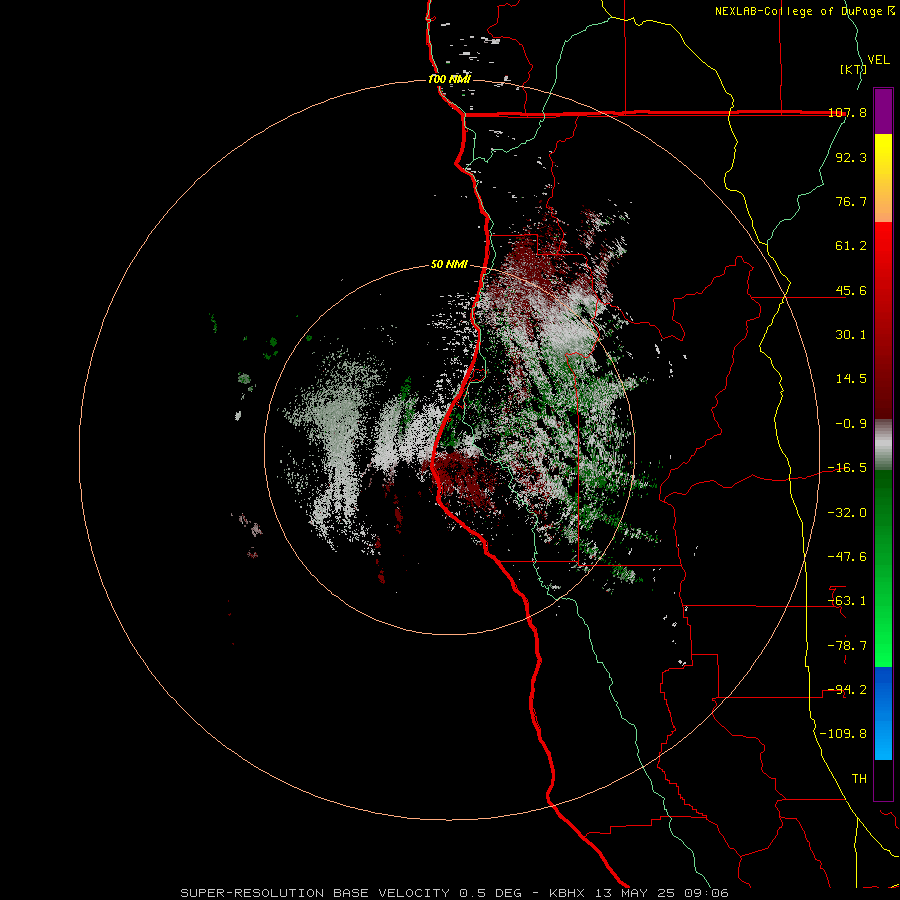900x900 pixels.
Task: Select the 45.6 velocity scale value
Action: tap(851, 290)
